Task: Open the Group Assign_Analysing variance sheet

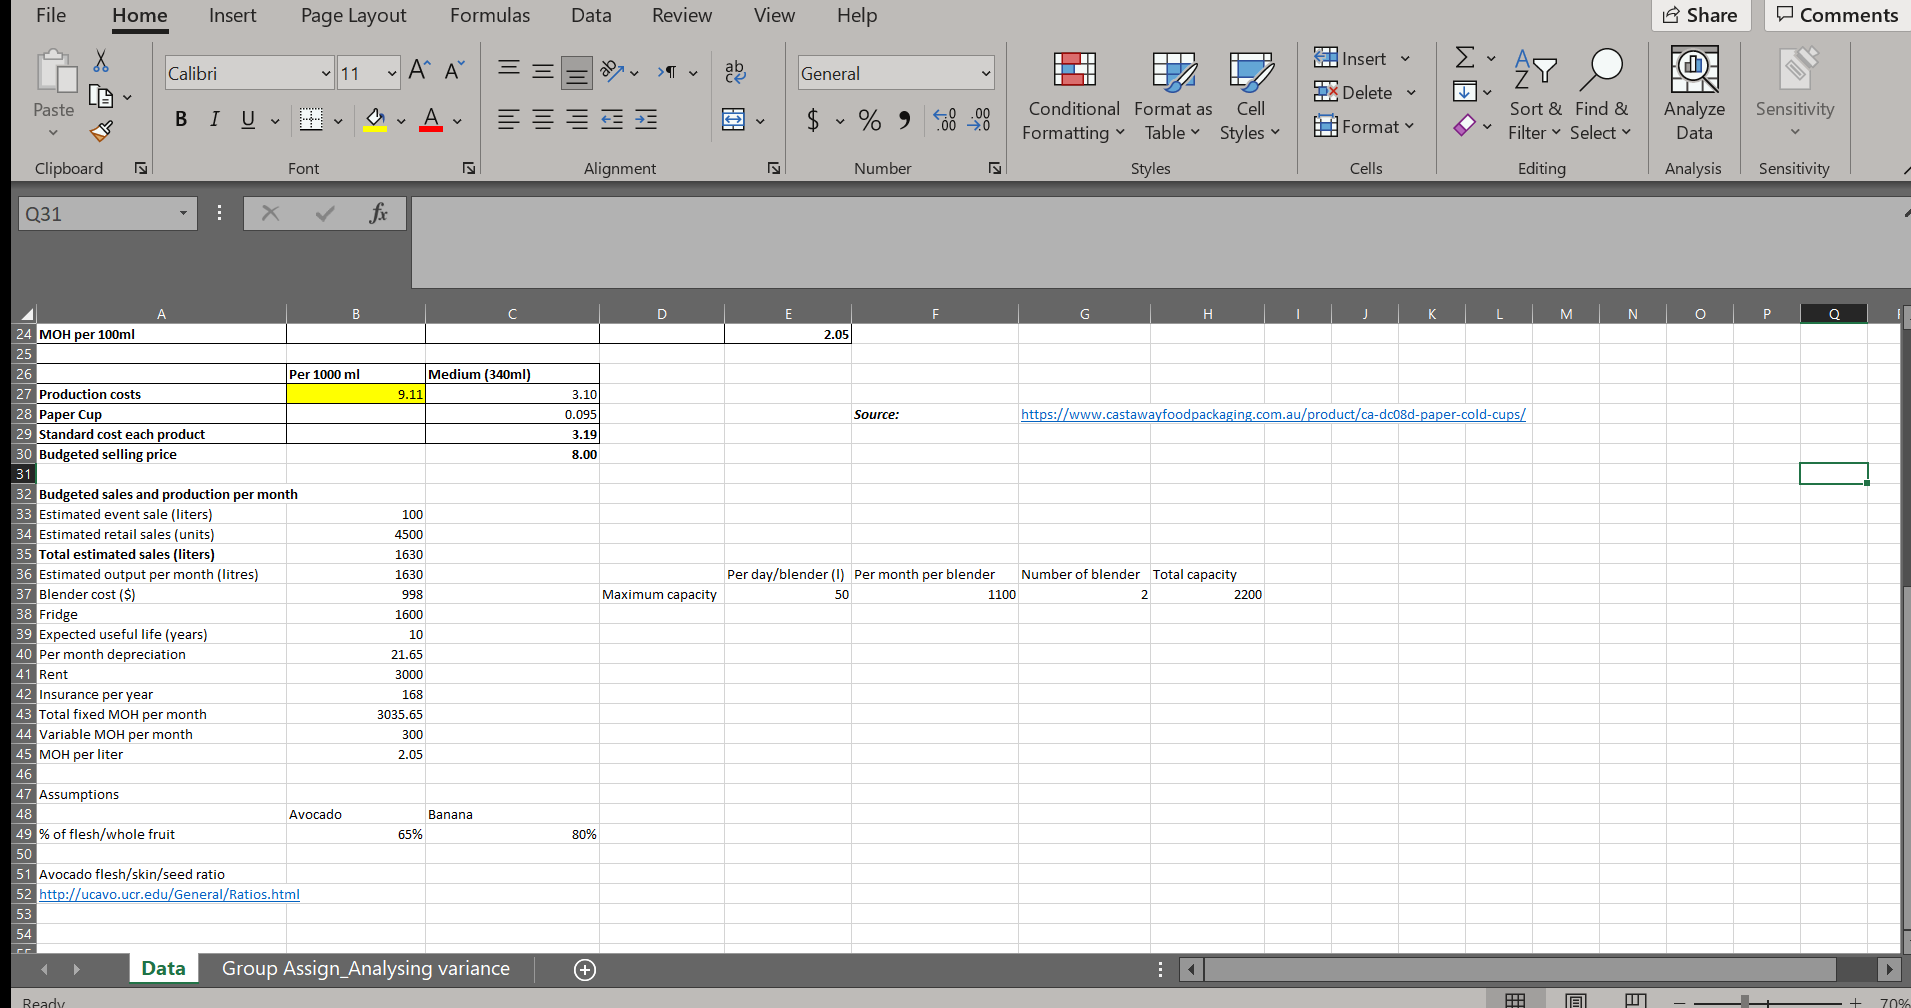Action: [x=366, y=968]
